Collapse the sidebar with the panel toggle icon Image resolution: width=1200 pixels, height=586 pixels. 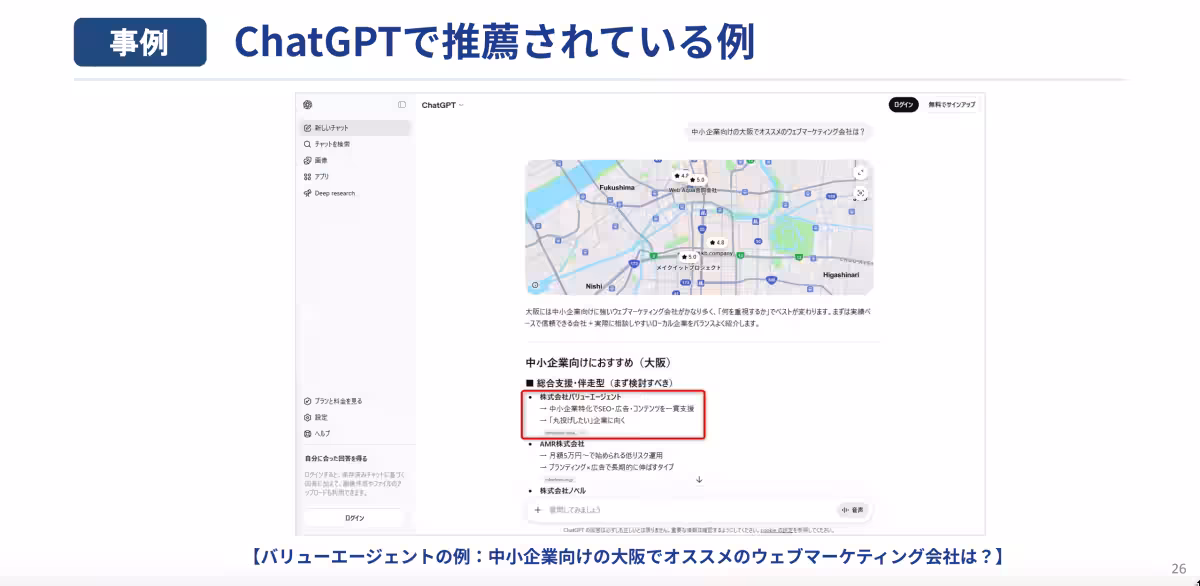tap(402, 105)
